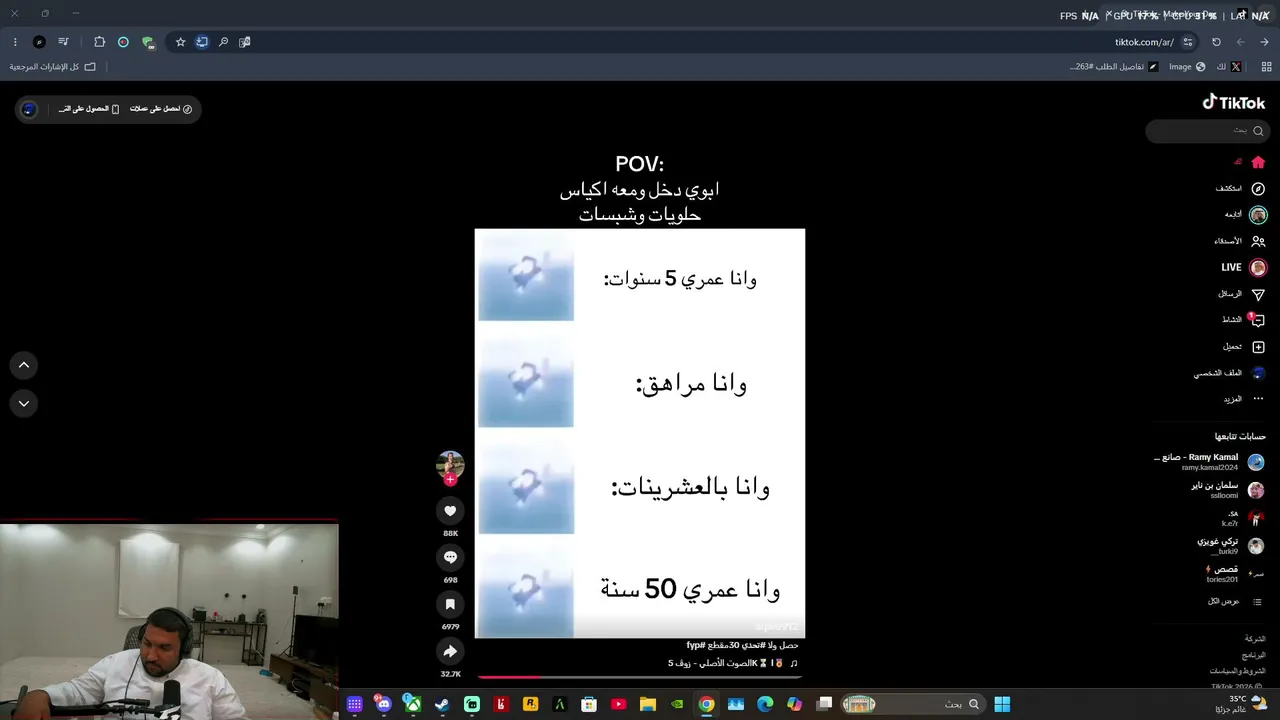Open the تحميل upload page

tap(1244, 347)
